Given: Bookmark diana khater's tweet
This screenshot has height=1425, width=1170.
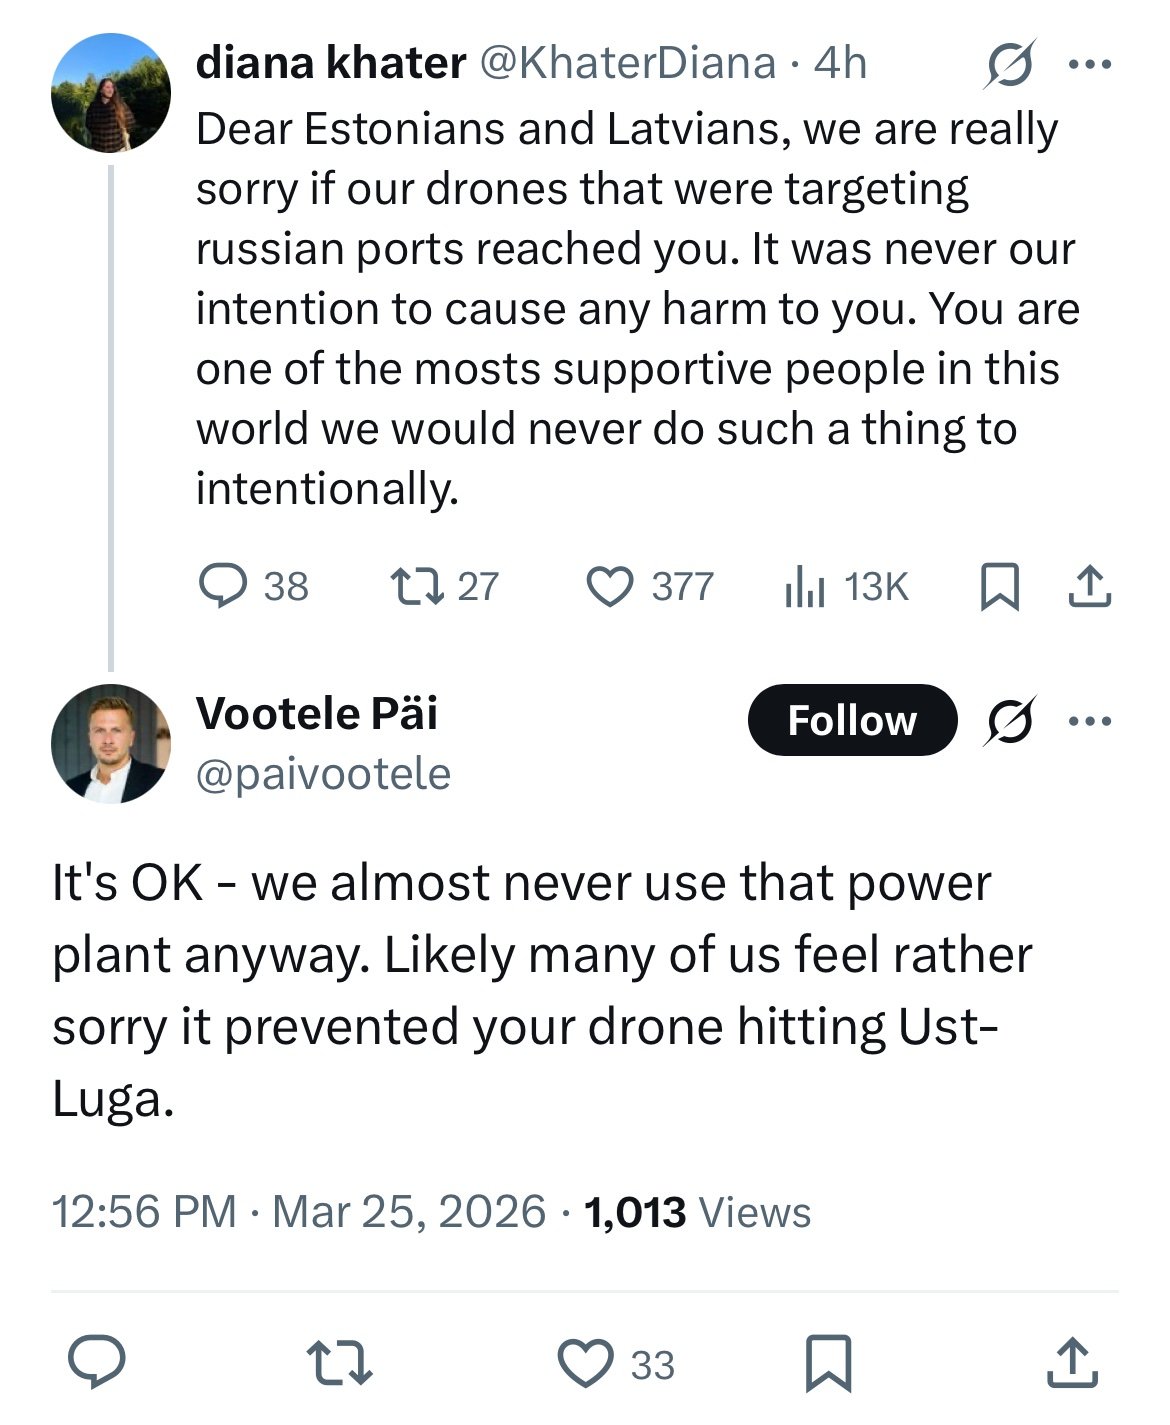Looking at the screenshot, I should (999, 586).
